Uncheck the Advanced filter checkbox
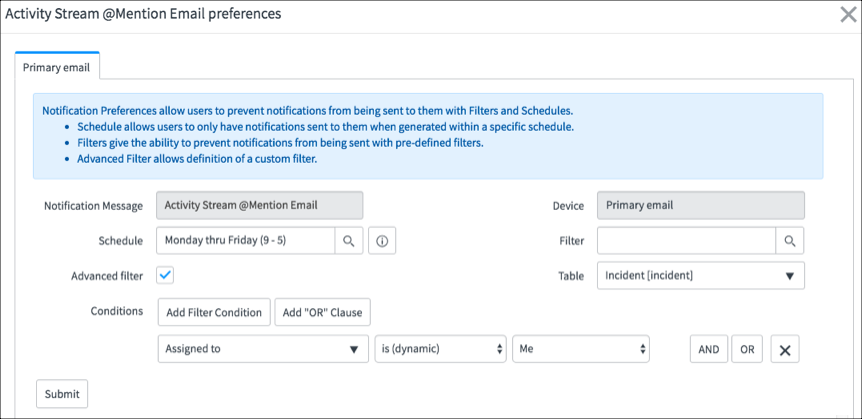The image size is (862, 419). point(165,275)
